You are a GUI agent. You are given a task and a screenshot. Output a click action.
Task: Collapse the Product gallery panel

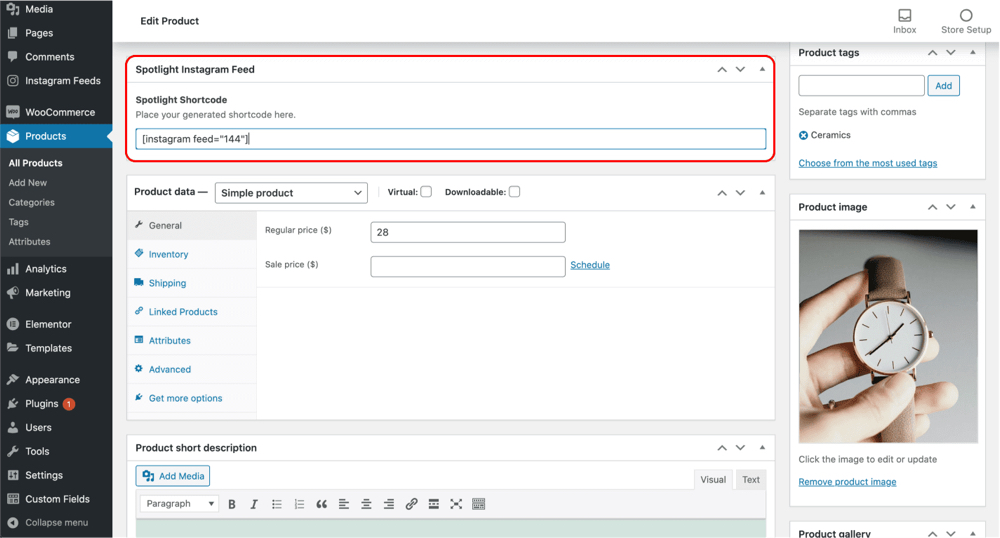click(973, 533)
